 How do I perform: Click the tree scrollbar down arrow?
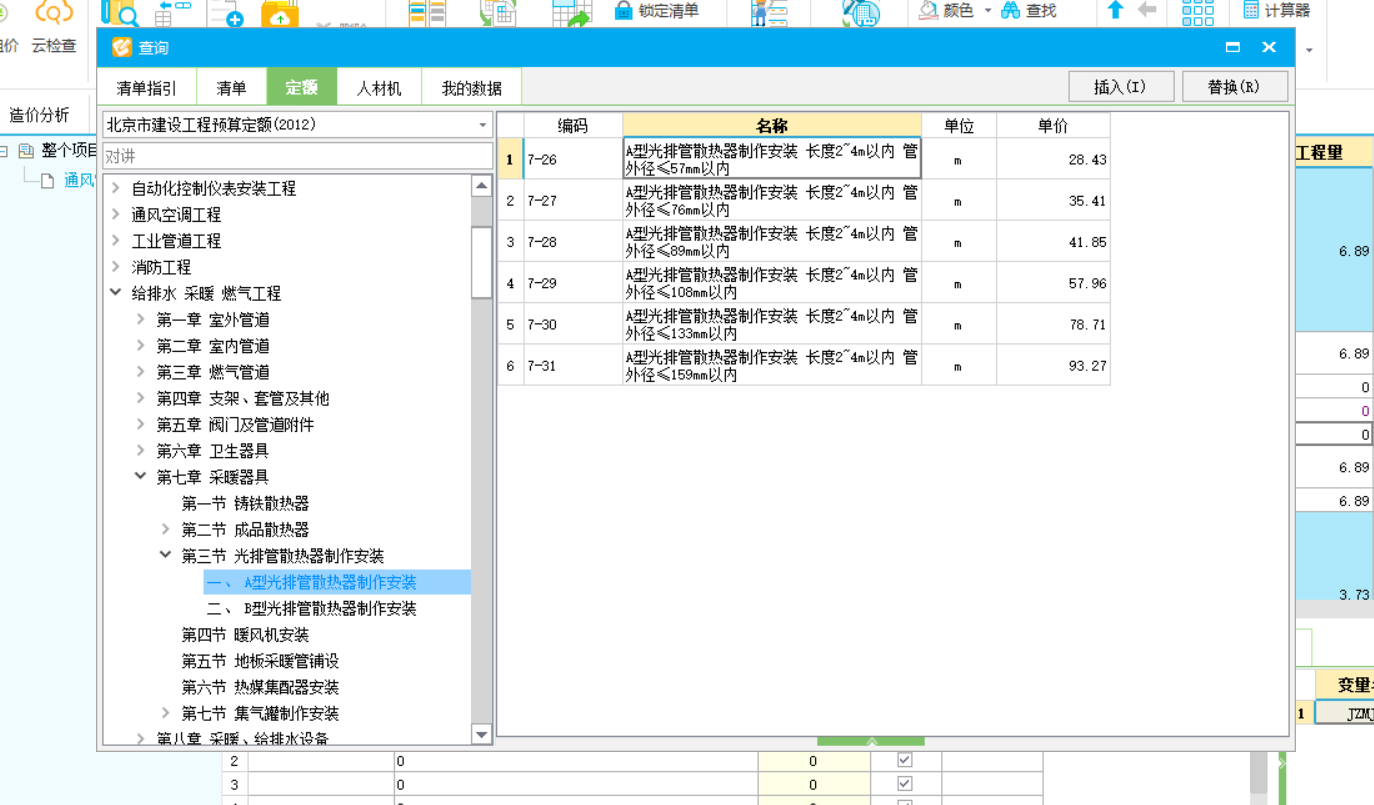pos(482,735)
